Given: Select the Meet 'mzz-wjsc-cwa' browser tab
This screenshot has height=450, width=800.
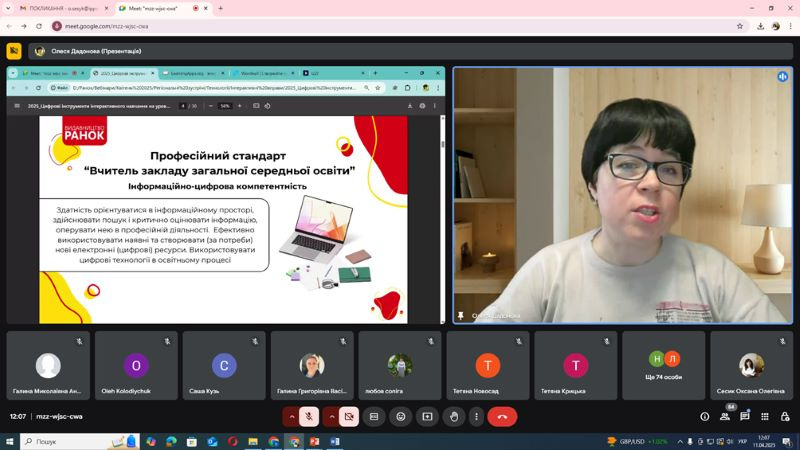Looking at the screenshot, I should click(x=156, y=8).
